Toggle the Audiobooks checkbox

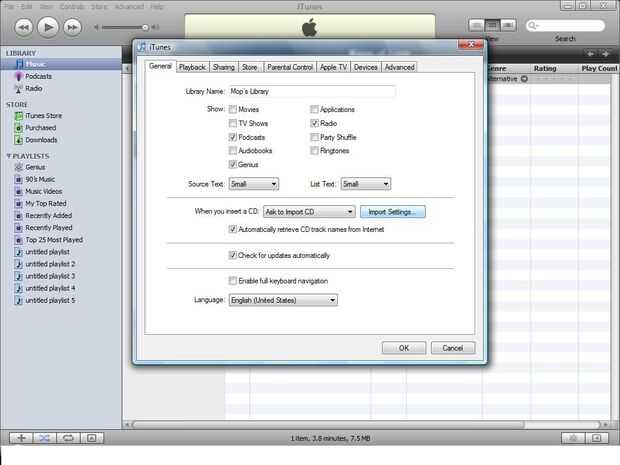tap(233, 151)
